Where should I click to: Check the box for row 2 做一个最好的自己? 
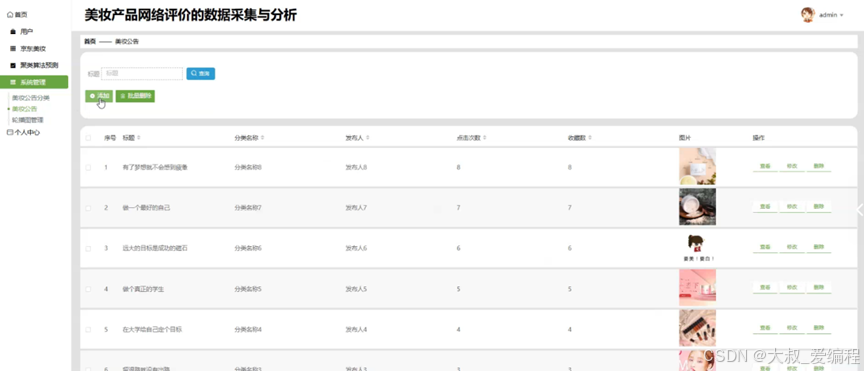click(x=88, y=208)
